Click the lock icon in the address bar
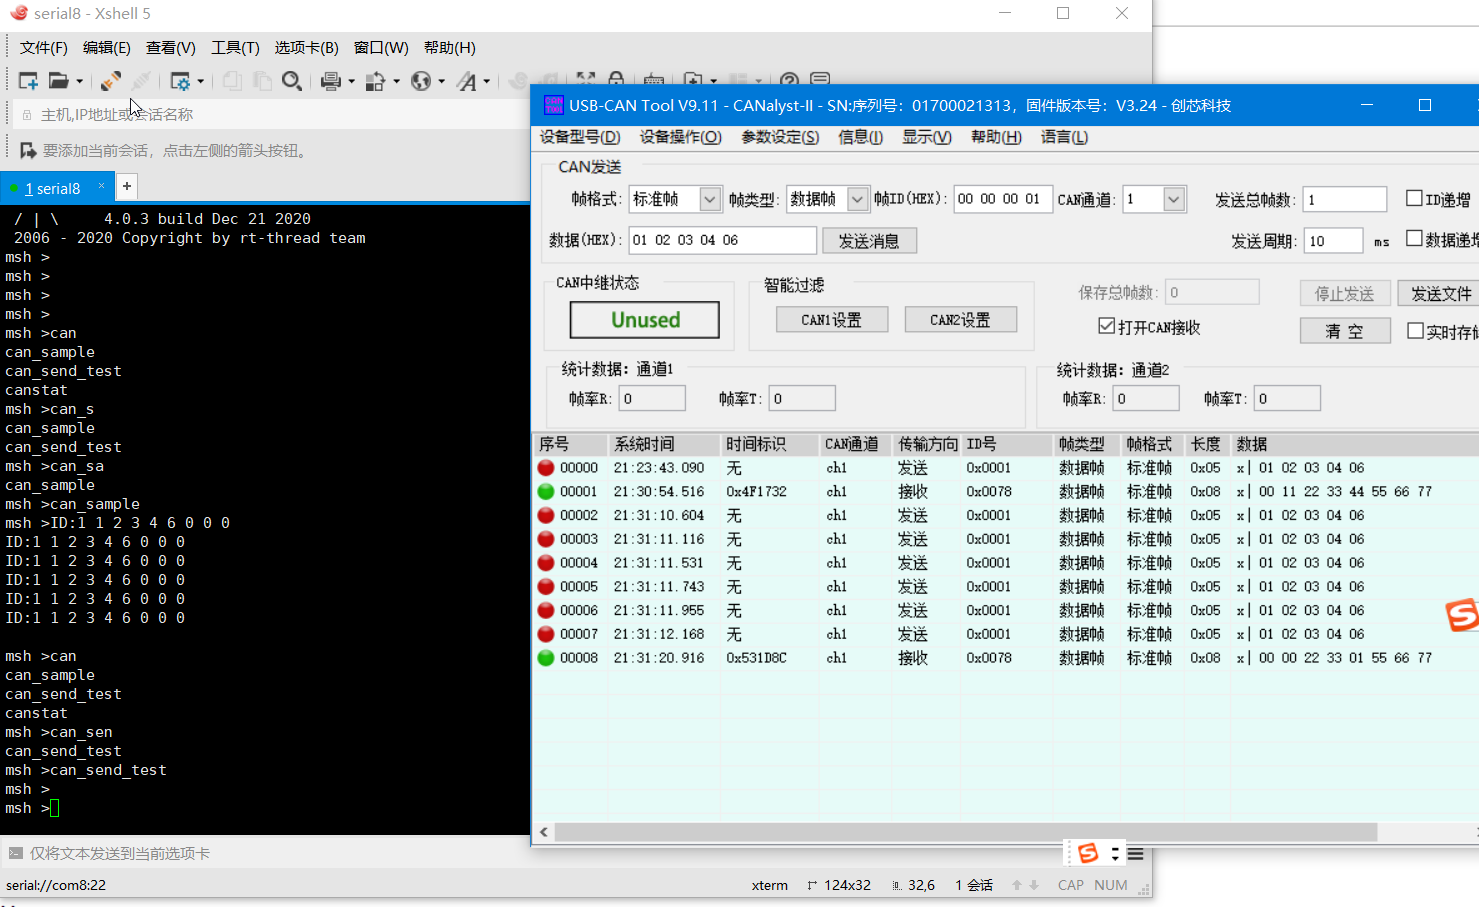This screenshot has height=907, width=1479. coord(27,115)
